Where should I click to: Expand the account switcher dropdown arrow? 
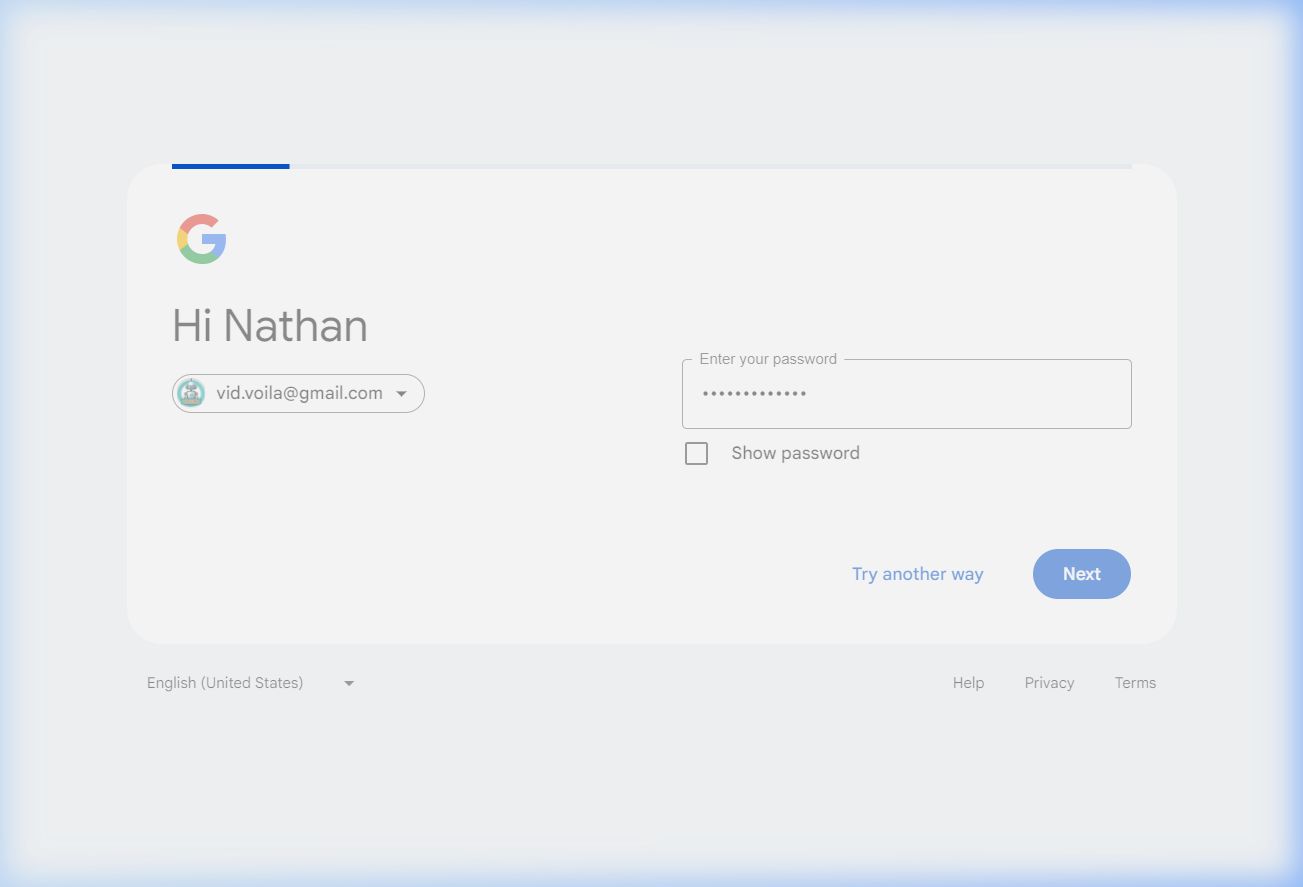point(401,394)
